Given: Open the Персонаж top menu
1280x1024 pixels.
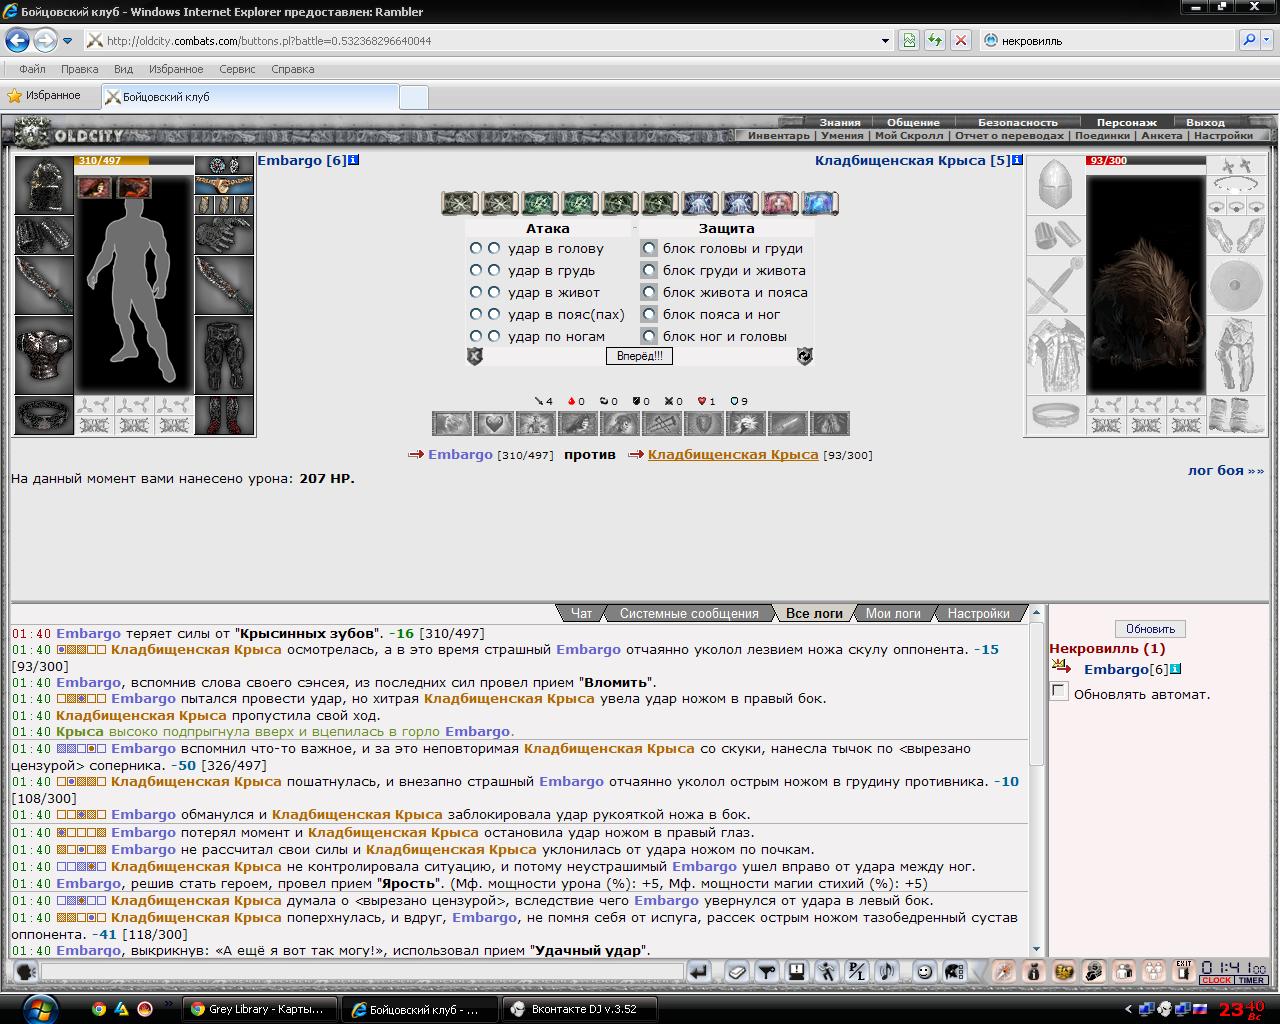Looking at the screenshot, I should pyautogui.click(x=1127, y=122).
